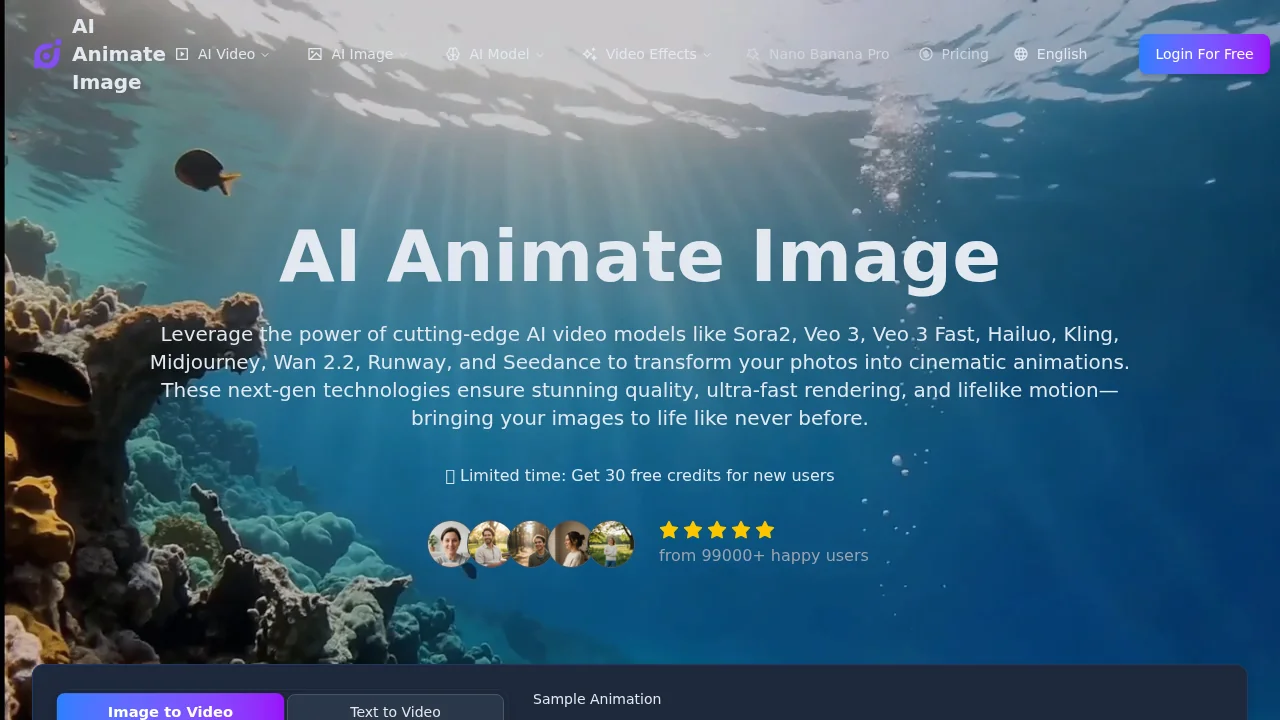The width and height of the screenshot is (1280, 720).
Task: Click the fifth rating star
Action: 765,530
